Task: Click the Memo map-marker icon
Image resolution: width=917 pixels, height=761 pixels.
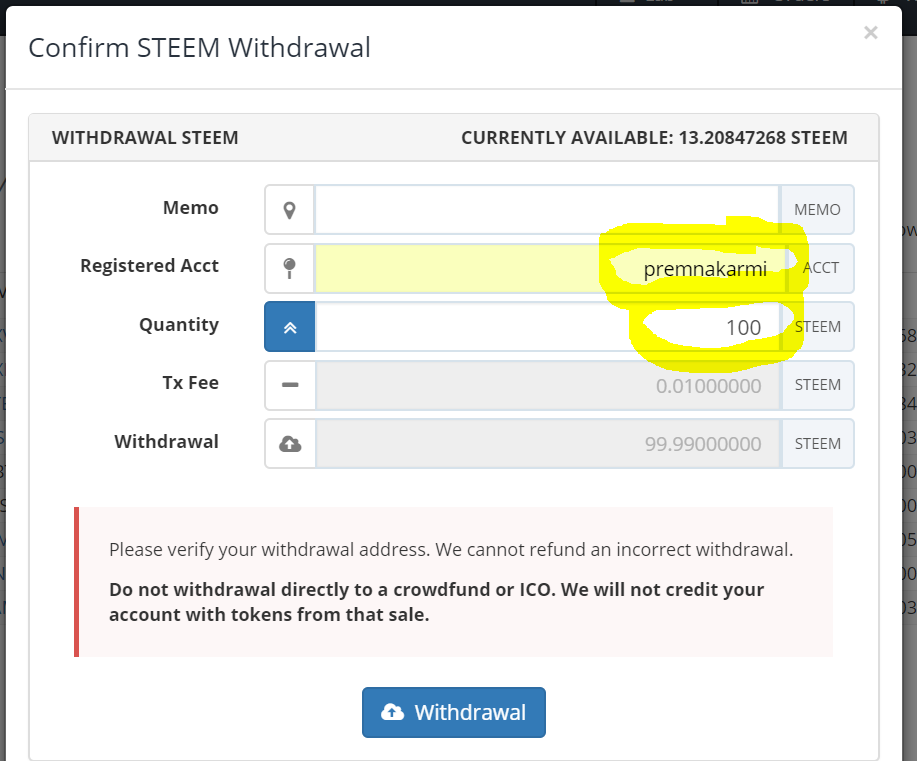Action: click(x=290, y=210)
